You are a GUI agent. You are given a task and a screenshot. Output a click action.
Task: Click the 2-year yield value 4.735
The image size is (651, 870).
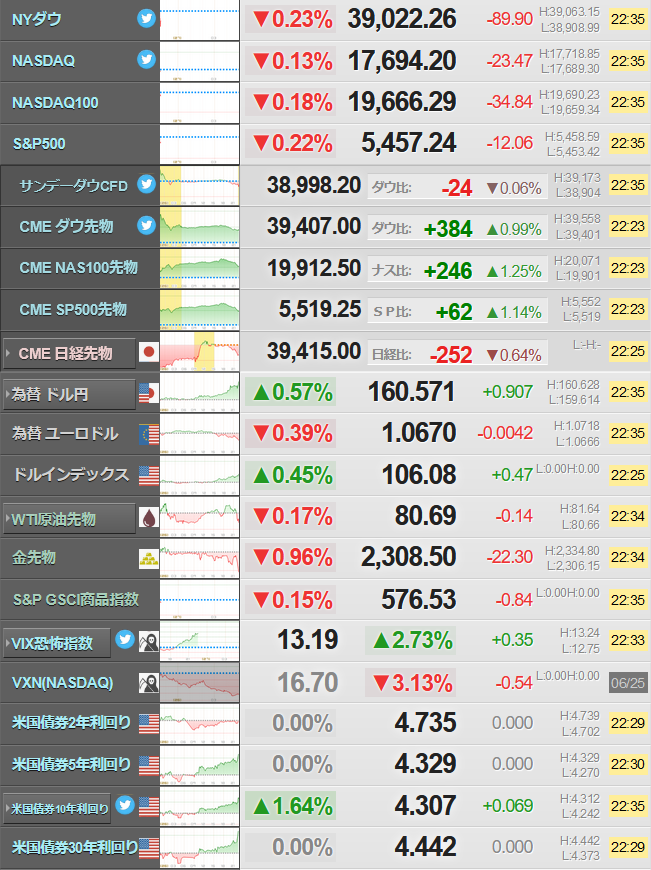[x=426, y=722]
